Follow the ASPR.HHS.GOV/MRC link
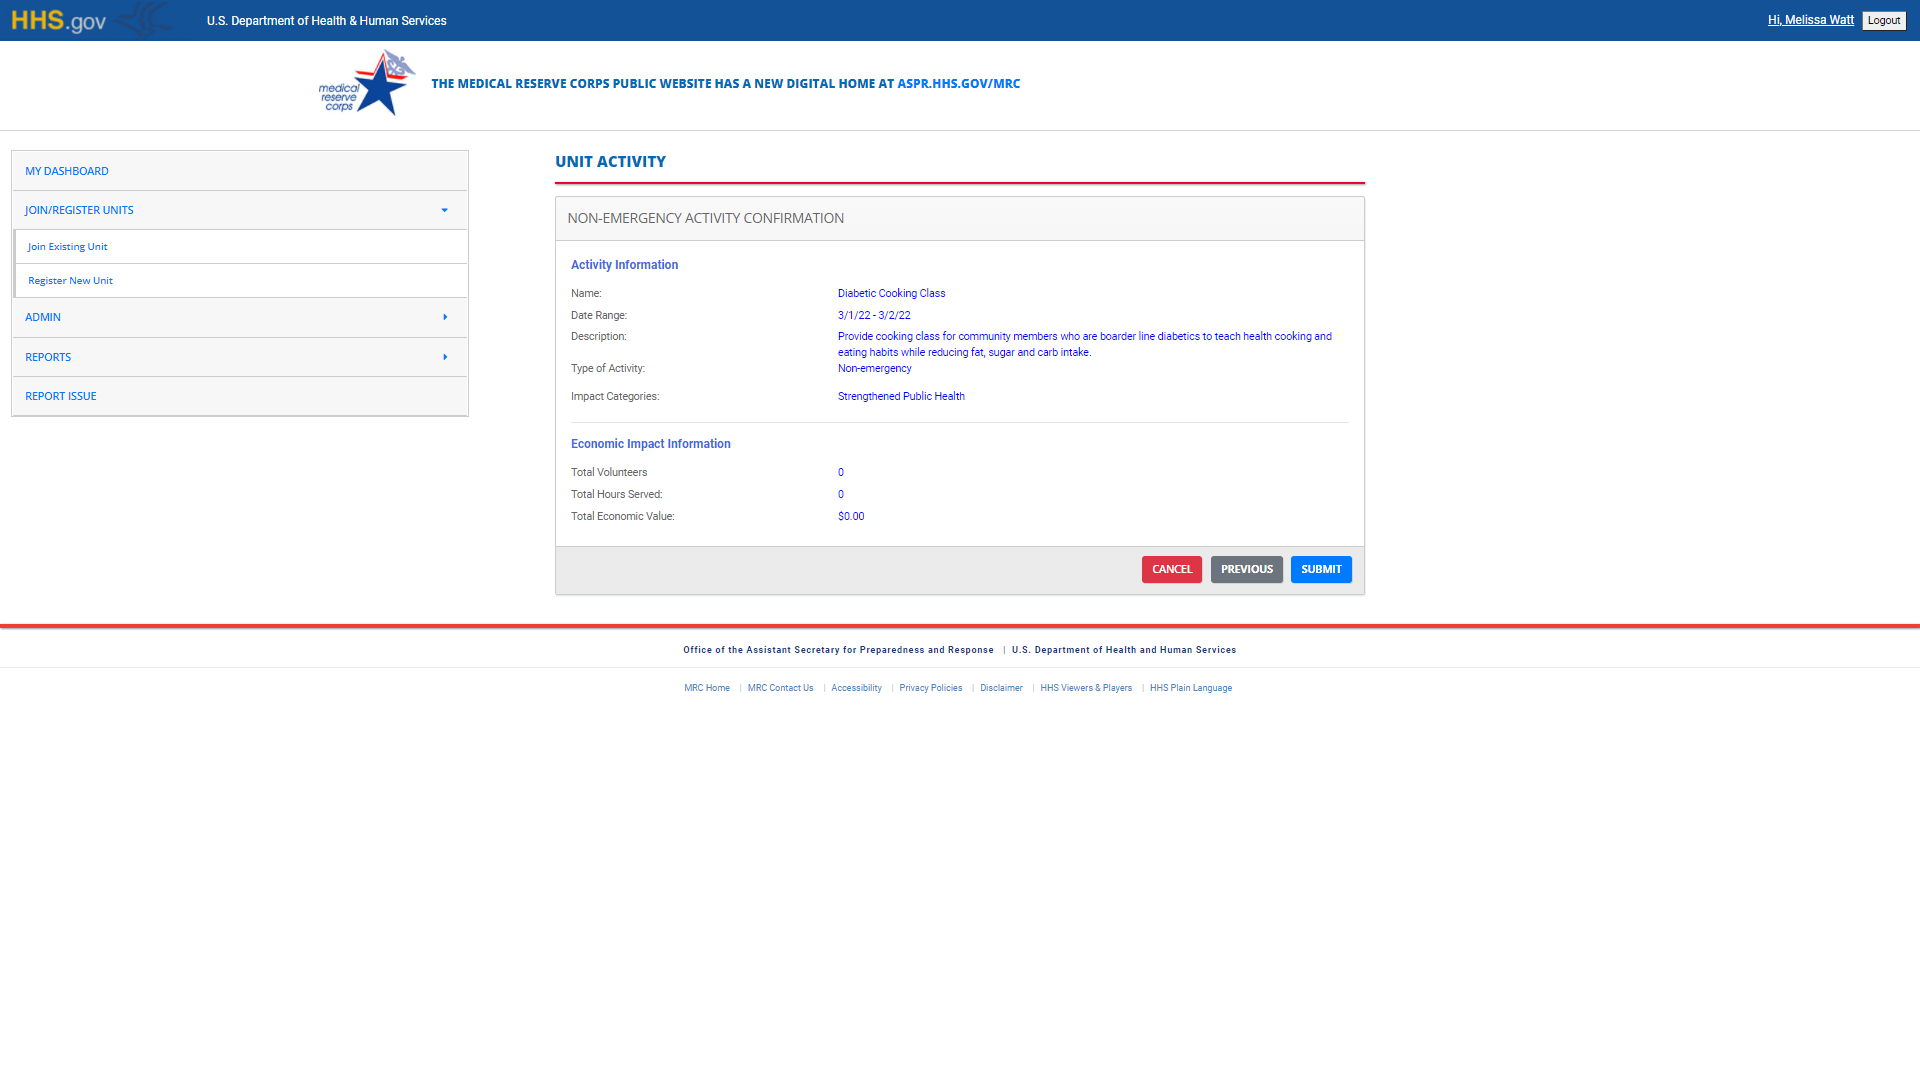The width and height of the screenshot is (1920, 1080). click(x=958, y=84)
